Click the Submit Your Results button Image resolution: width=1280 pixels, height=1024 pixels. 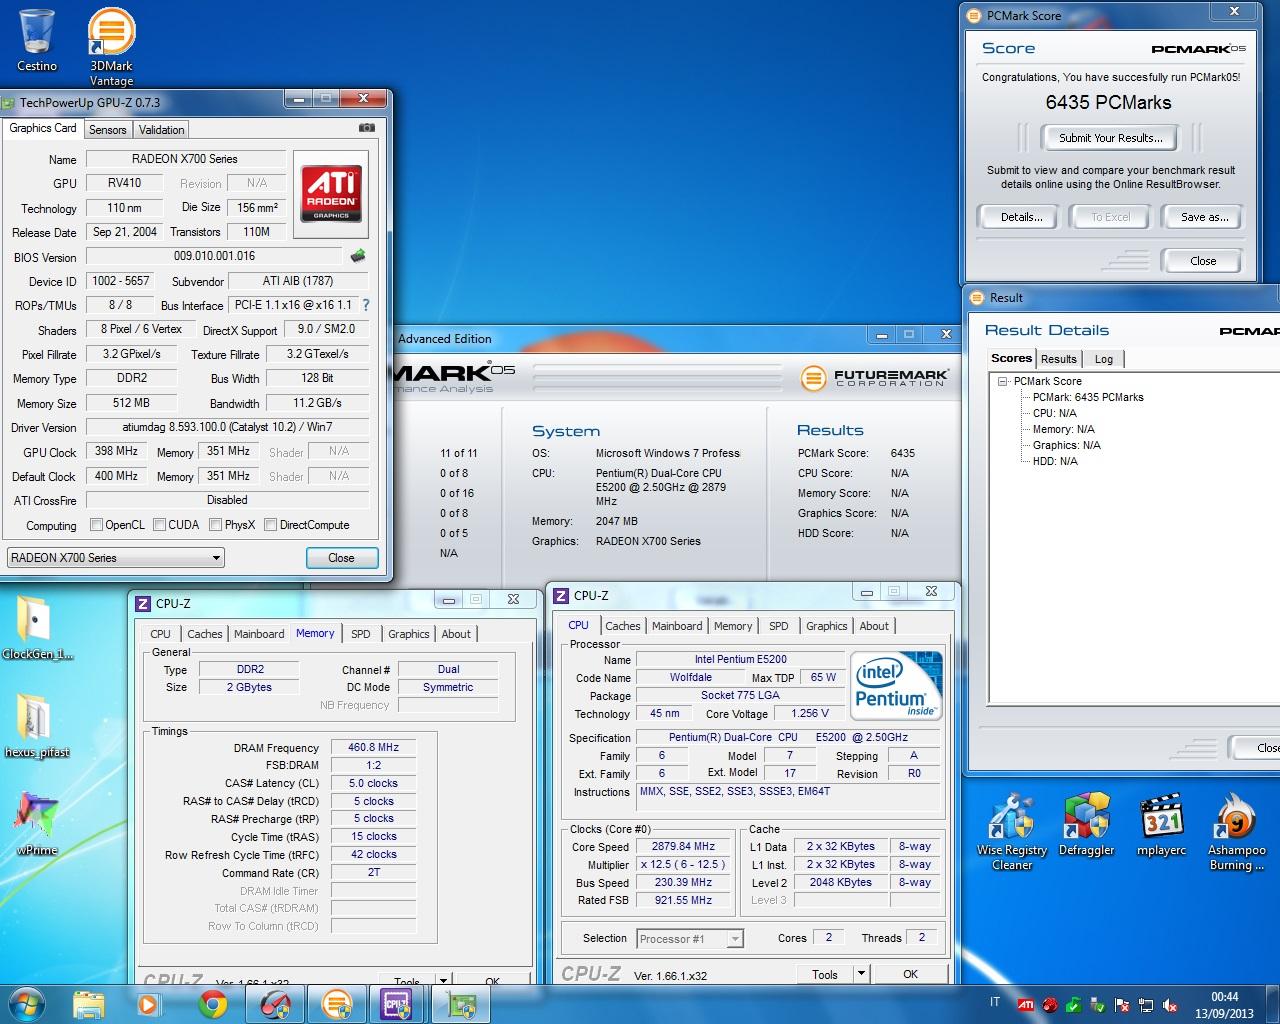(1110, 138)
